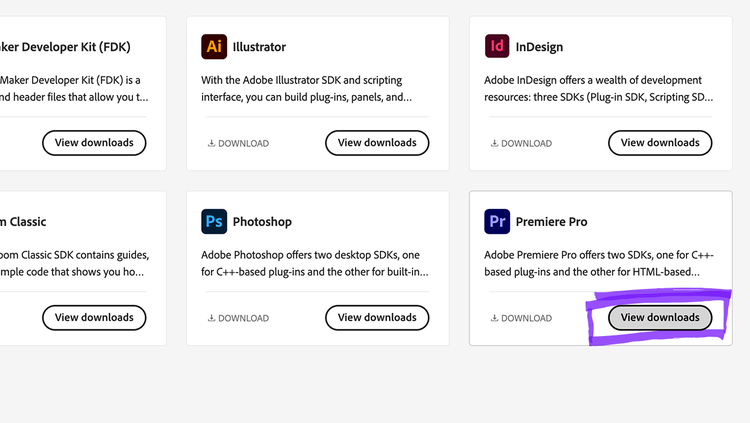Click the Photoshop Ps logo icon
The width and height of the screenshot is (750, 423).
[214, 221]
